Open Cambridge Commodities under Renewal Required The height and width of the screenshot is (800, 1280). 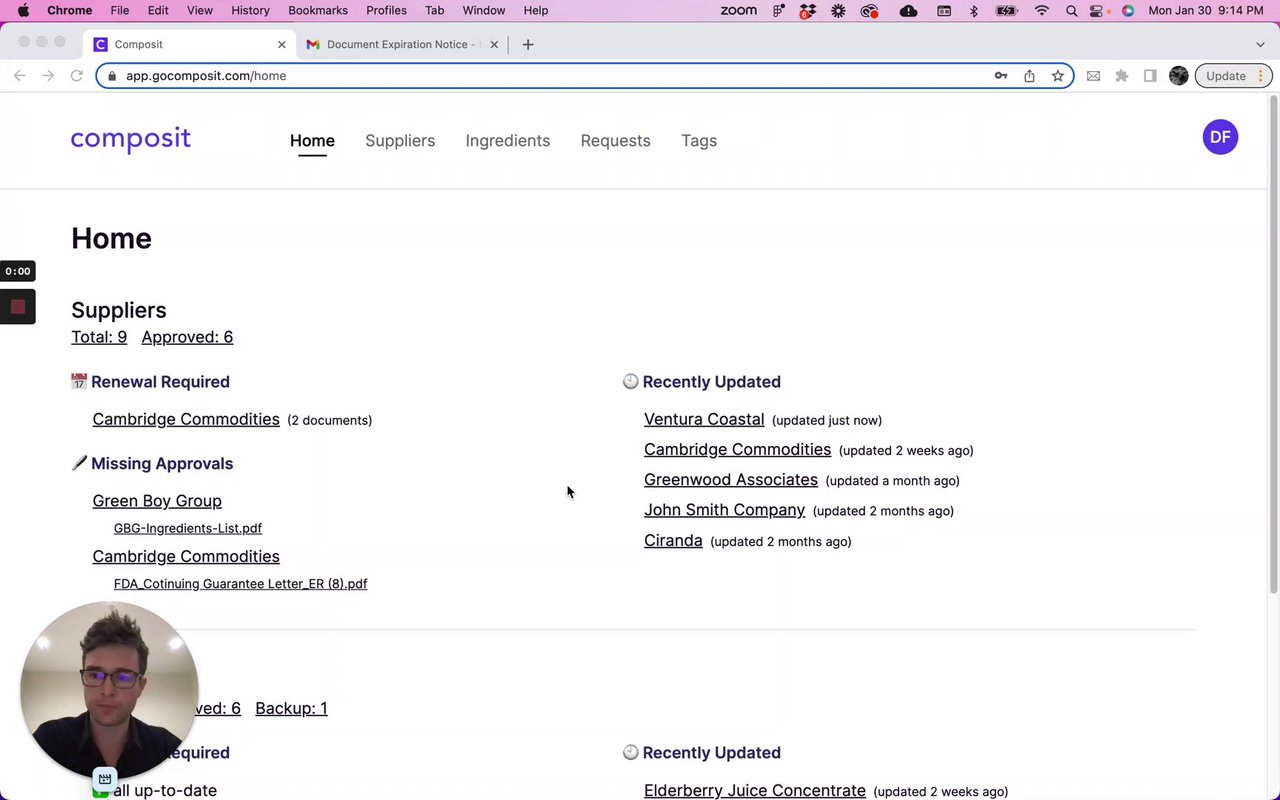[186, 419]
